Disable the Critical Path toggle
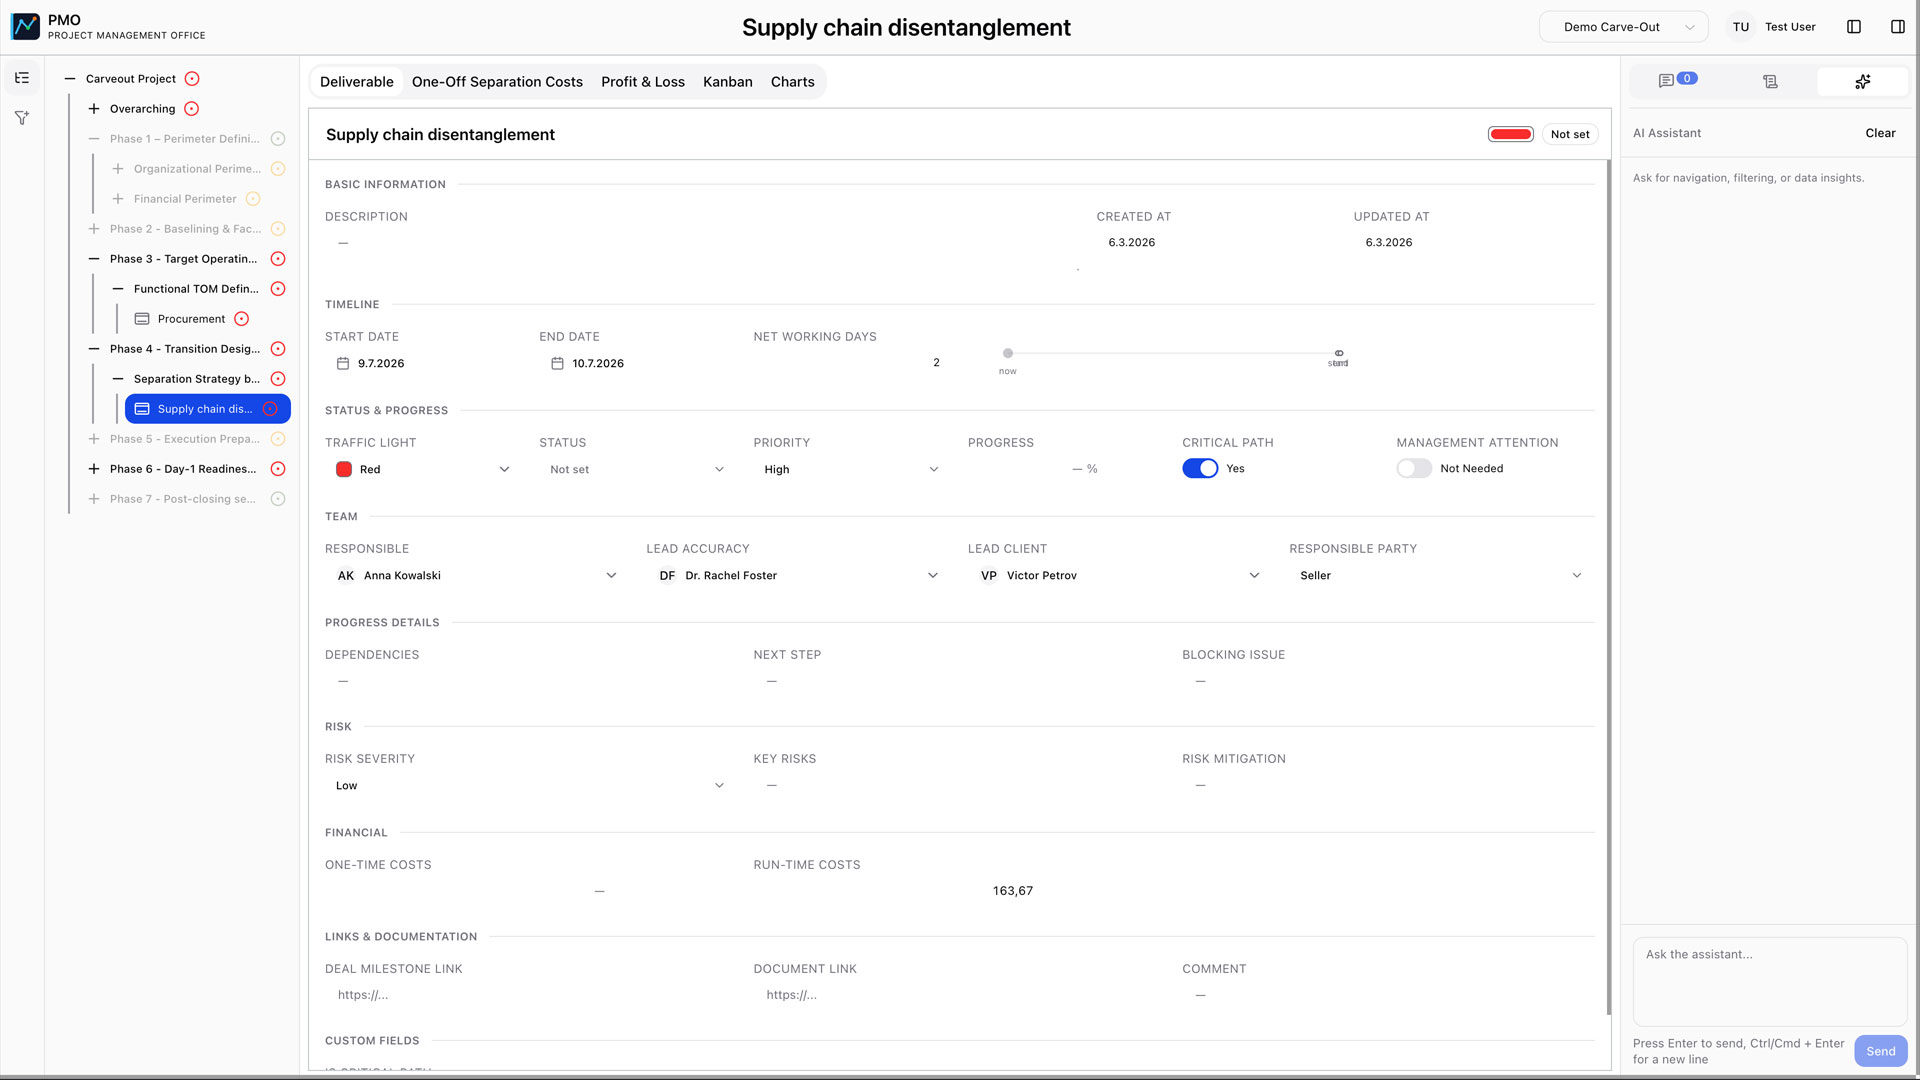Screen dimensions: 1920x1080 (1200, 468)
